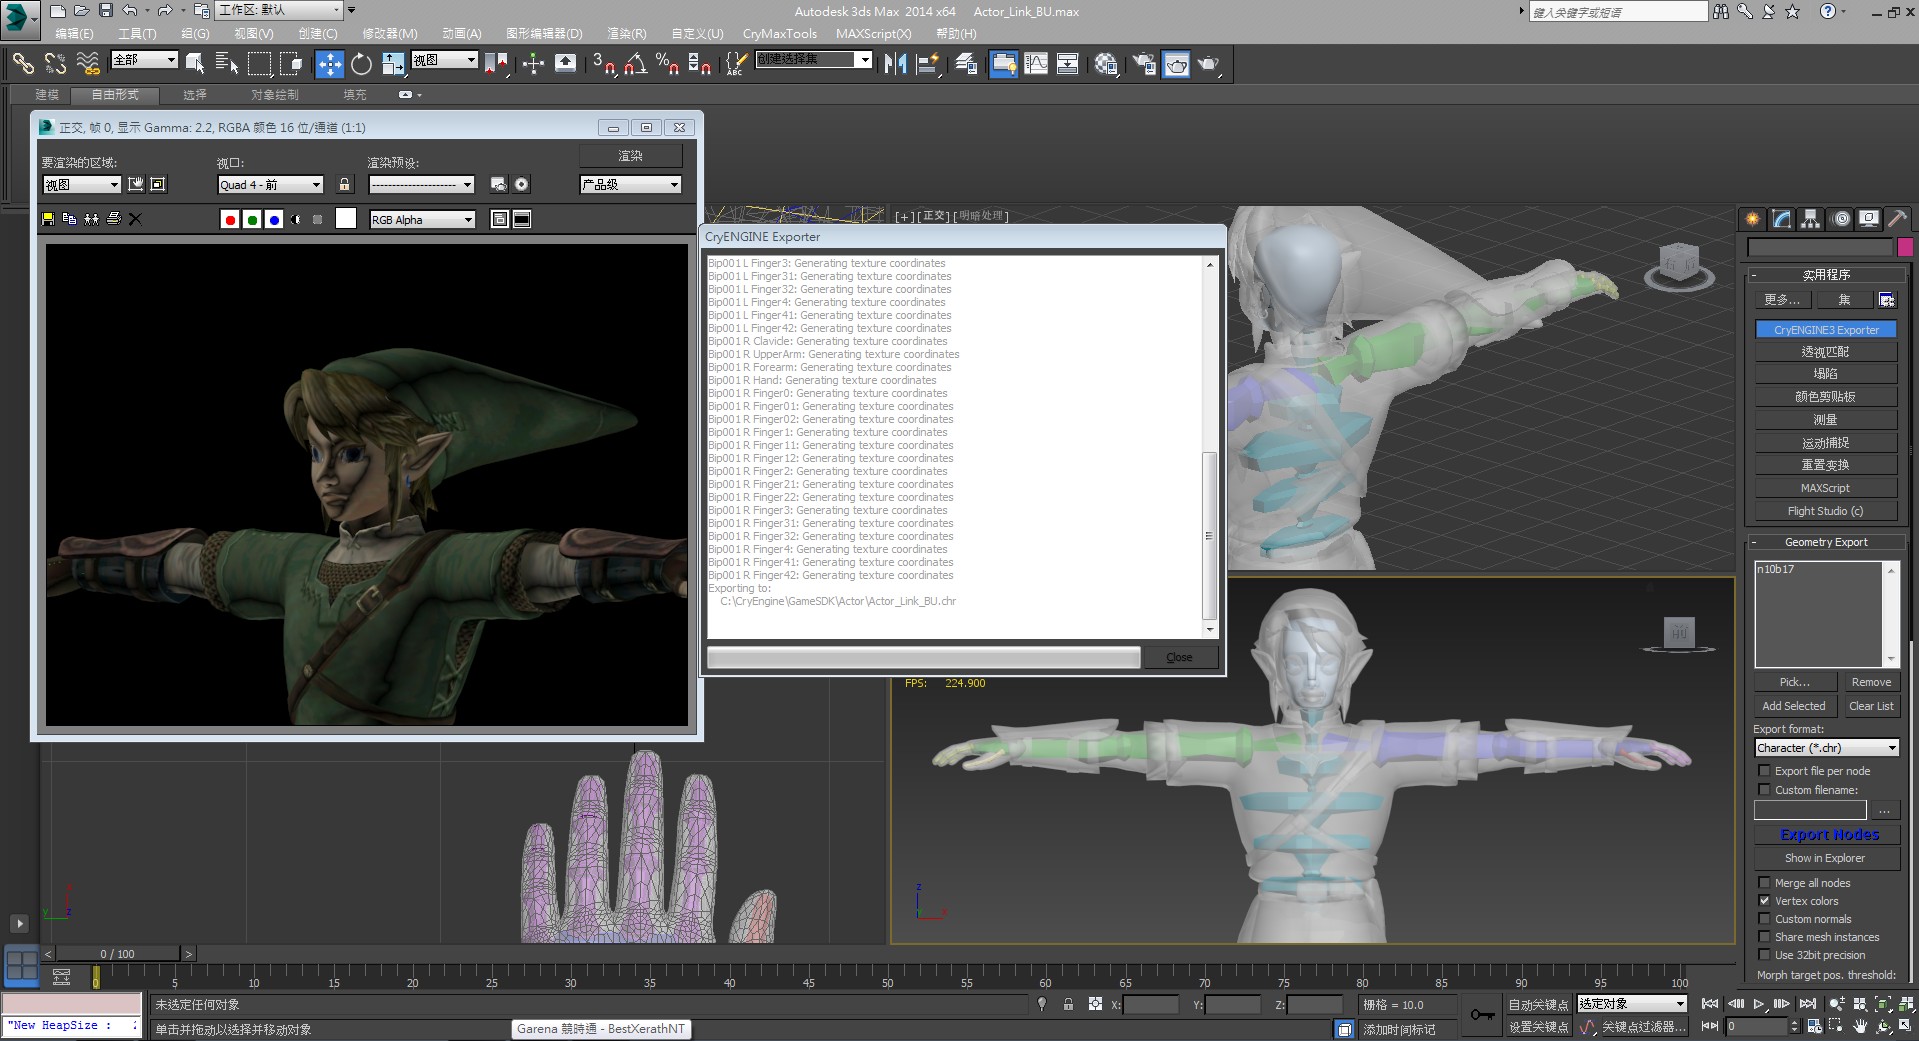The image size is (1919, 1041).
Task: Clear the rendered frame with X icon
Action: pyautogui.click(x=136, y=219)
